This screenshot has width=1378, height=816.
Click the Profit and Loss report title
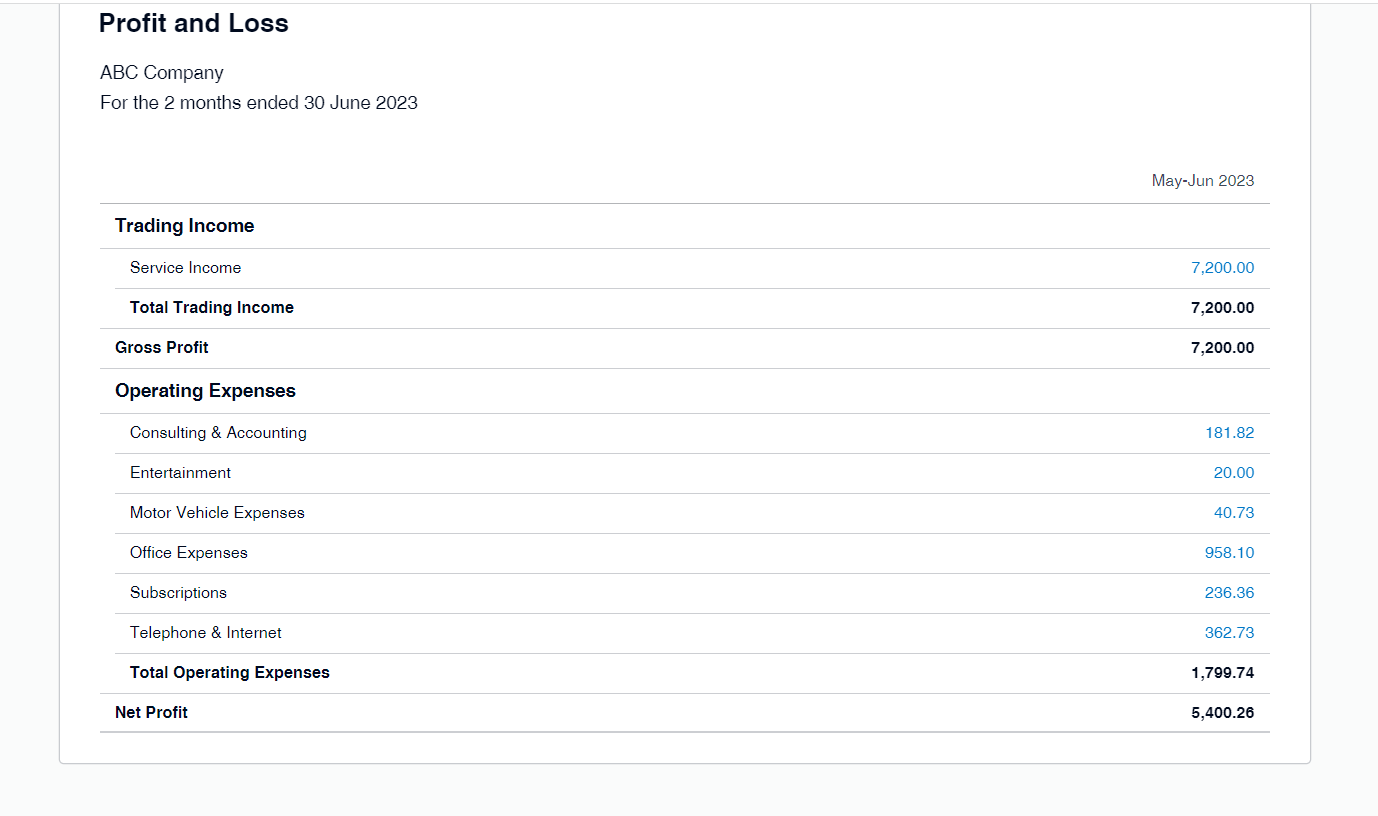194,24
